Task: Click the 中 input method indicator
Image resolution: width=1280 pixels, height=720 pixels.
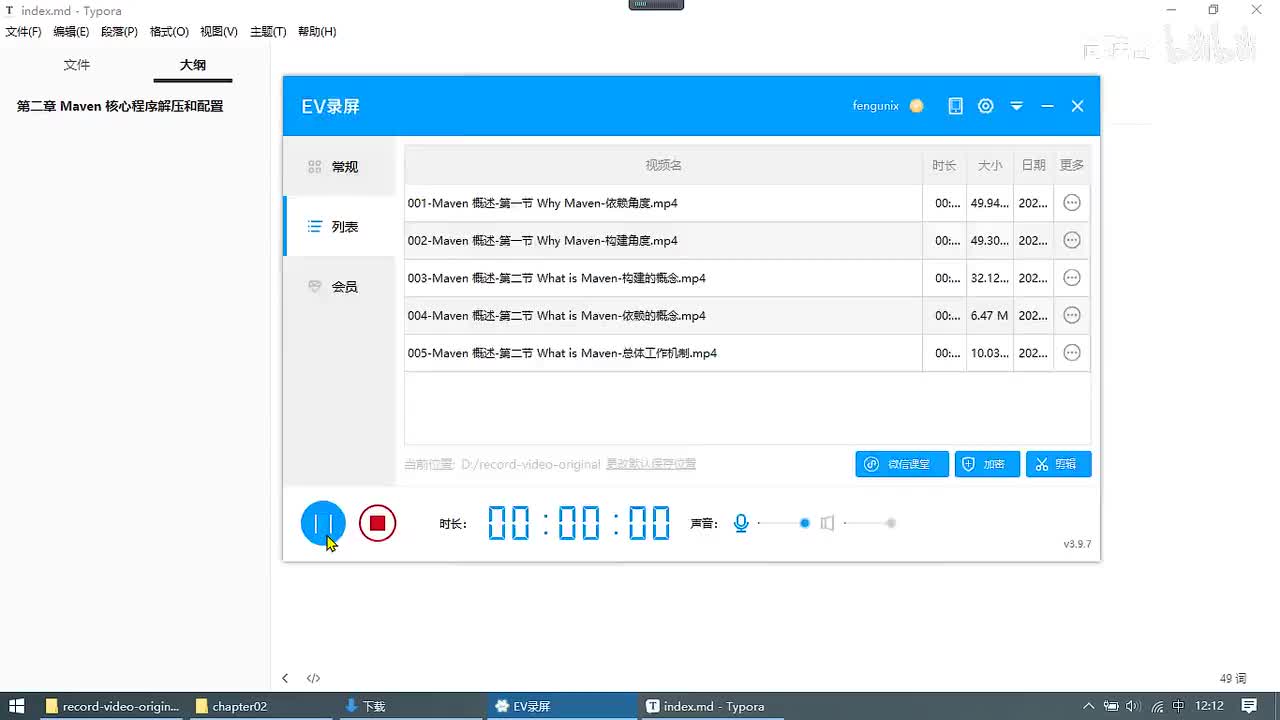Action: pyautogui.click(x=1179, y=706)
